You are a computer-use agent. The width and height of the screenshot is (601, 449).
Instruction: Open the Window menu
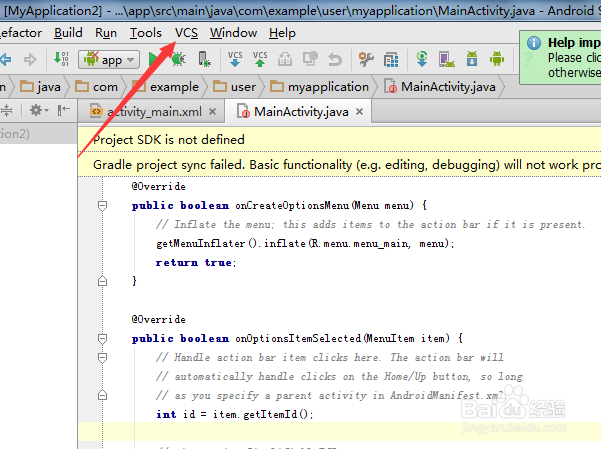pyautogui.click(x=233, y=33)
